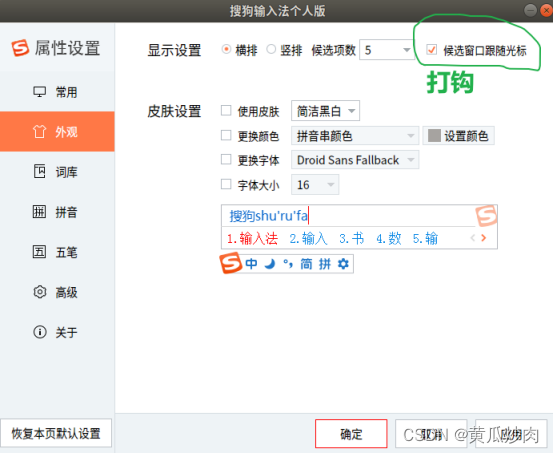
Task: Close the 搜狗输入法个人版 window
Action: coord(546,10)
